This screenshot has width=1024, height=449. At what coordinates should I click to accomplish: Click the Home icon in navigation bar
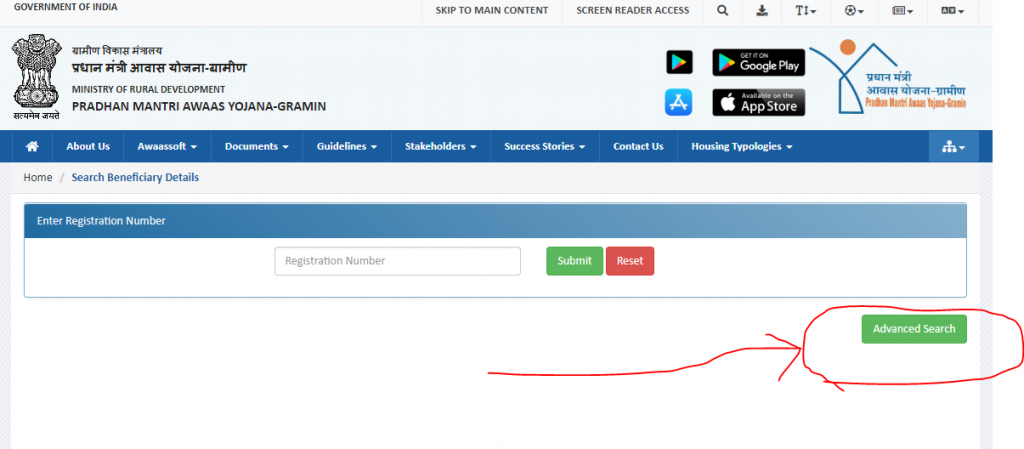tap(32, 146)
